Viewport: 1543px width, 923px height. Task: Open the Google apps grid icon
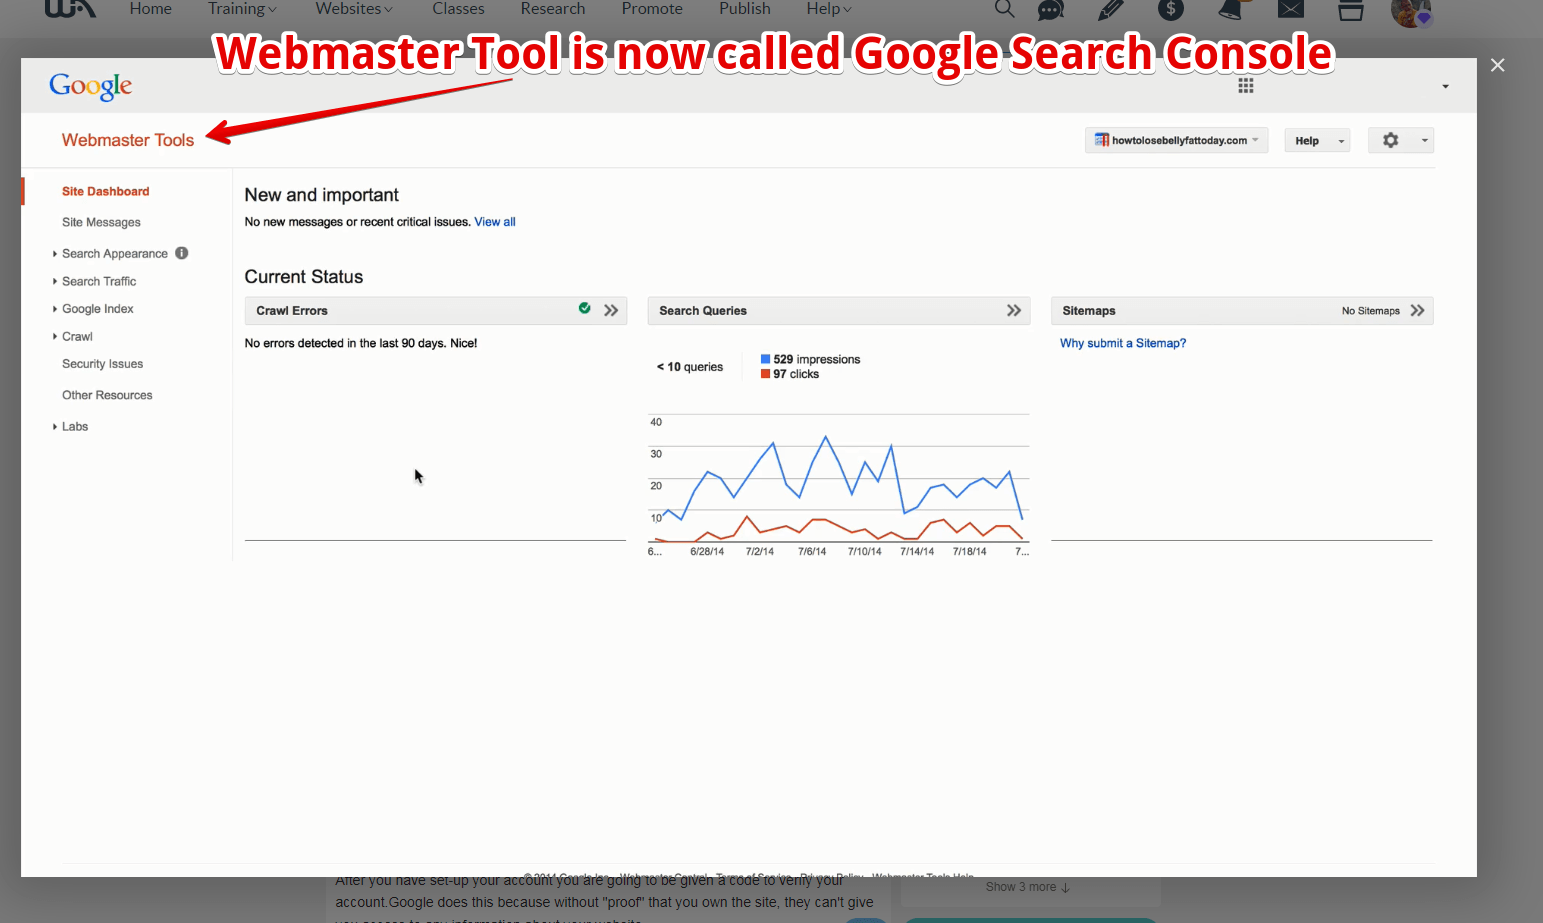[x=1246, y=86]
